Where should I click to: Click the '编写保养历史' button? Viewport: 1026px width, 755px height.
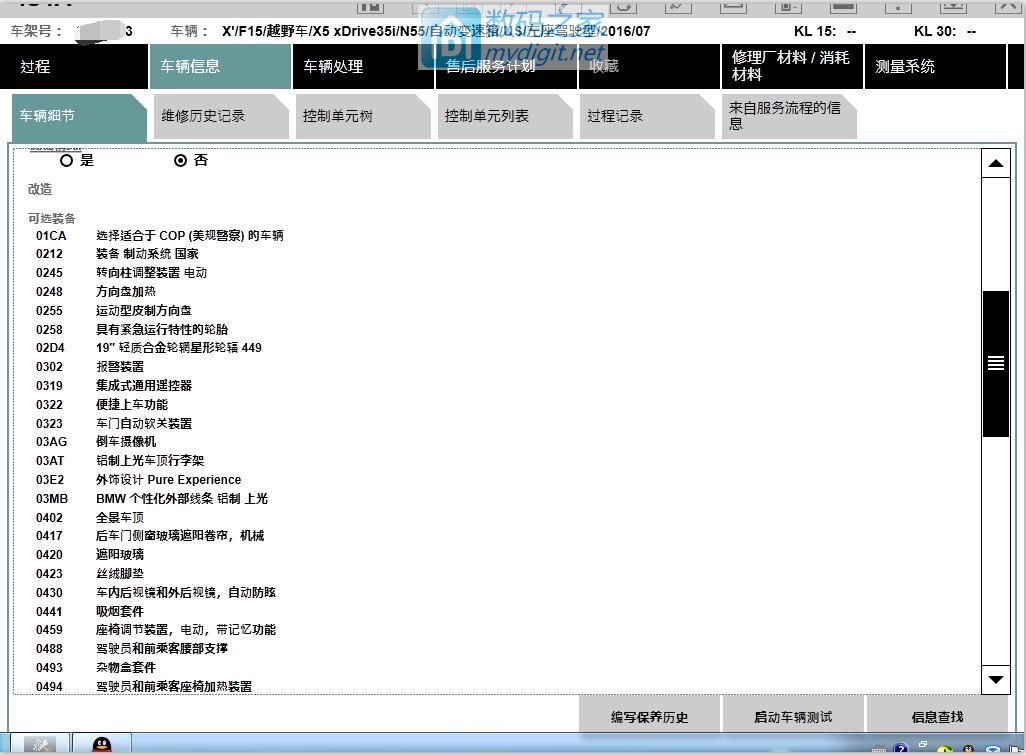click(648, 716)
